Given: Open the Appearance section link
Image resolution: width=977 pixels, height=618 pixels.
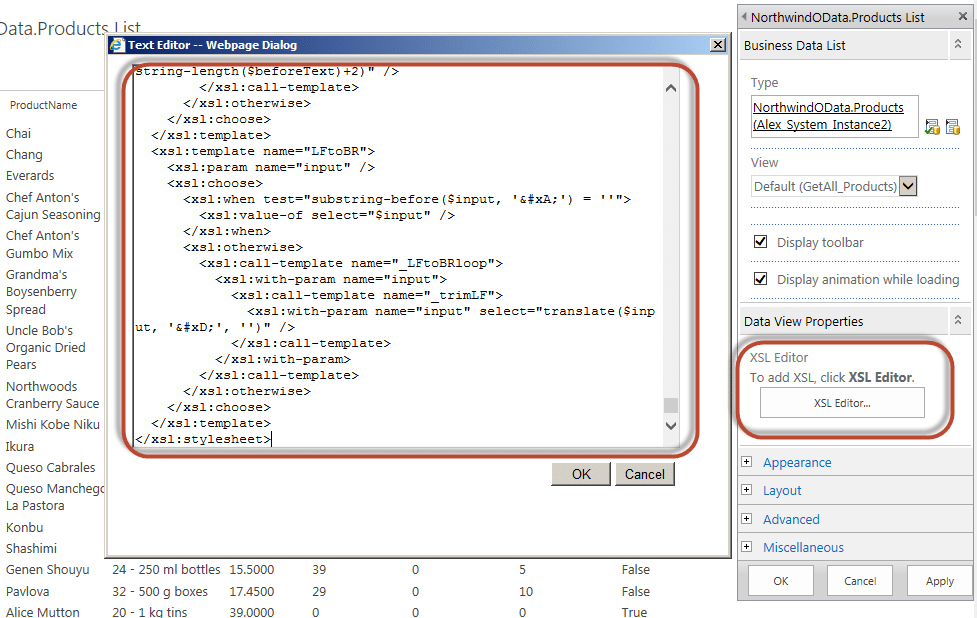Looking at the screenshot, I should 797,462.
